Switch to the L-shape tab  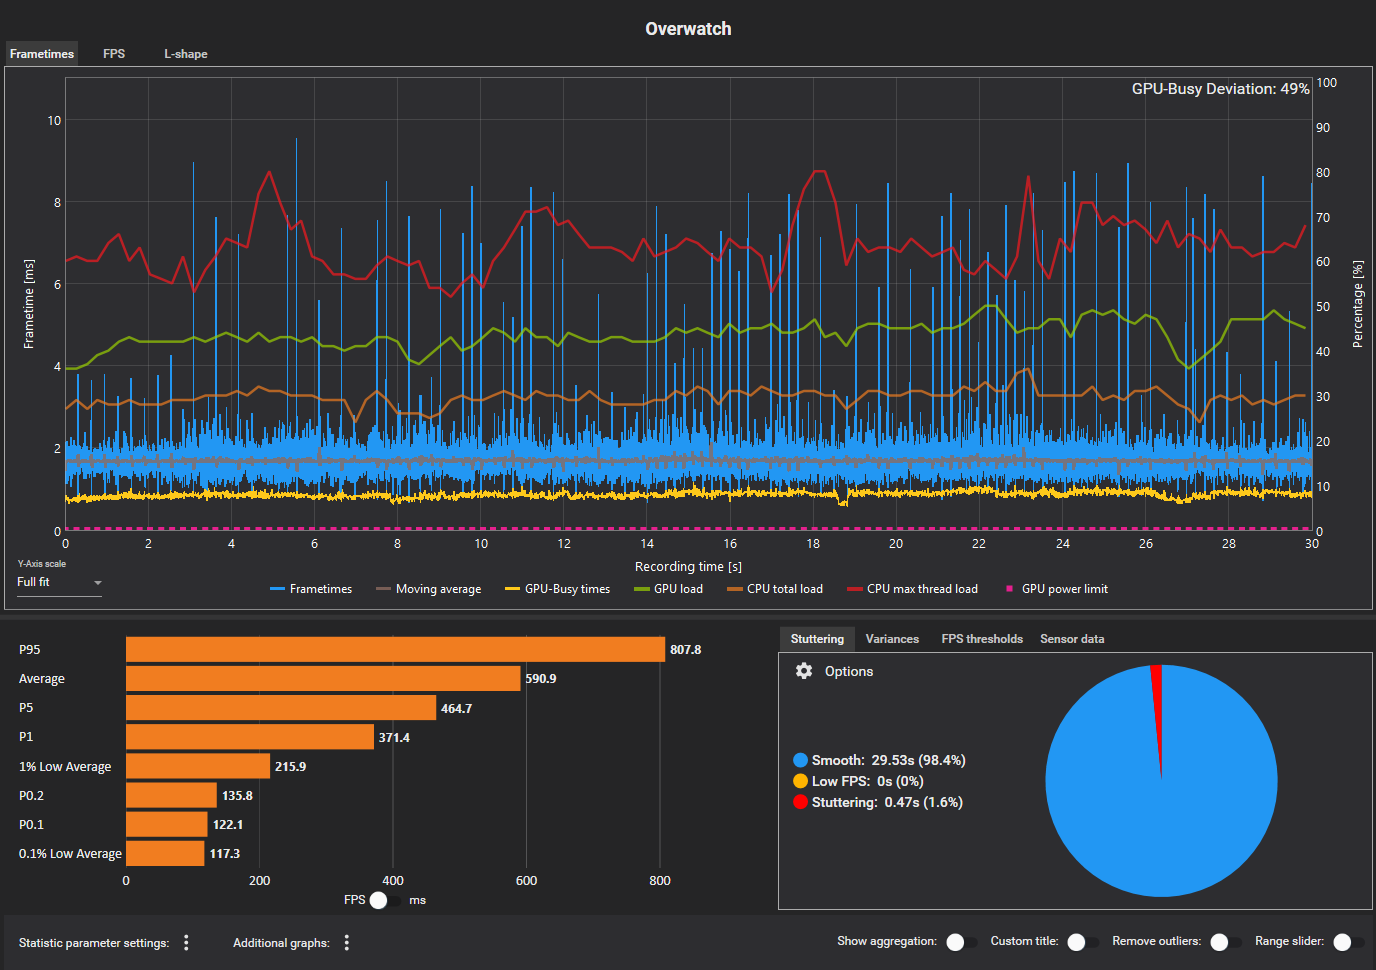point(186,54)
